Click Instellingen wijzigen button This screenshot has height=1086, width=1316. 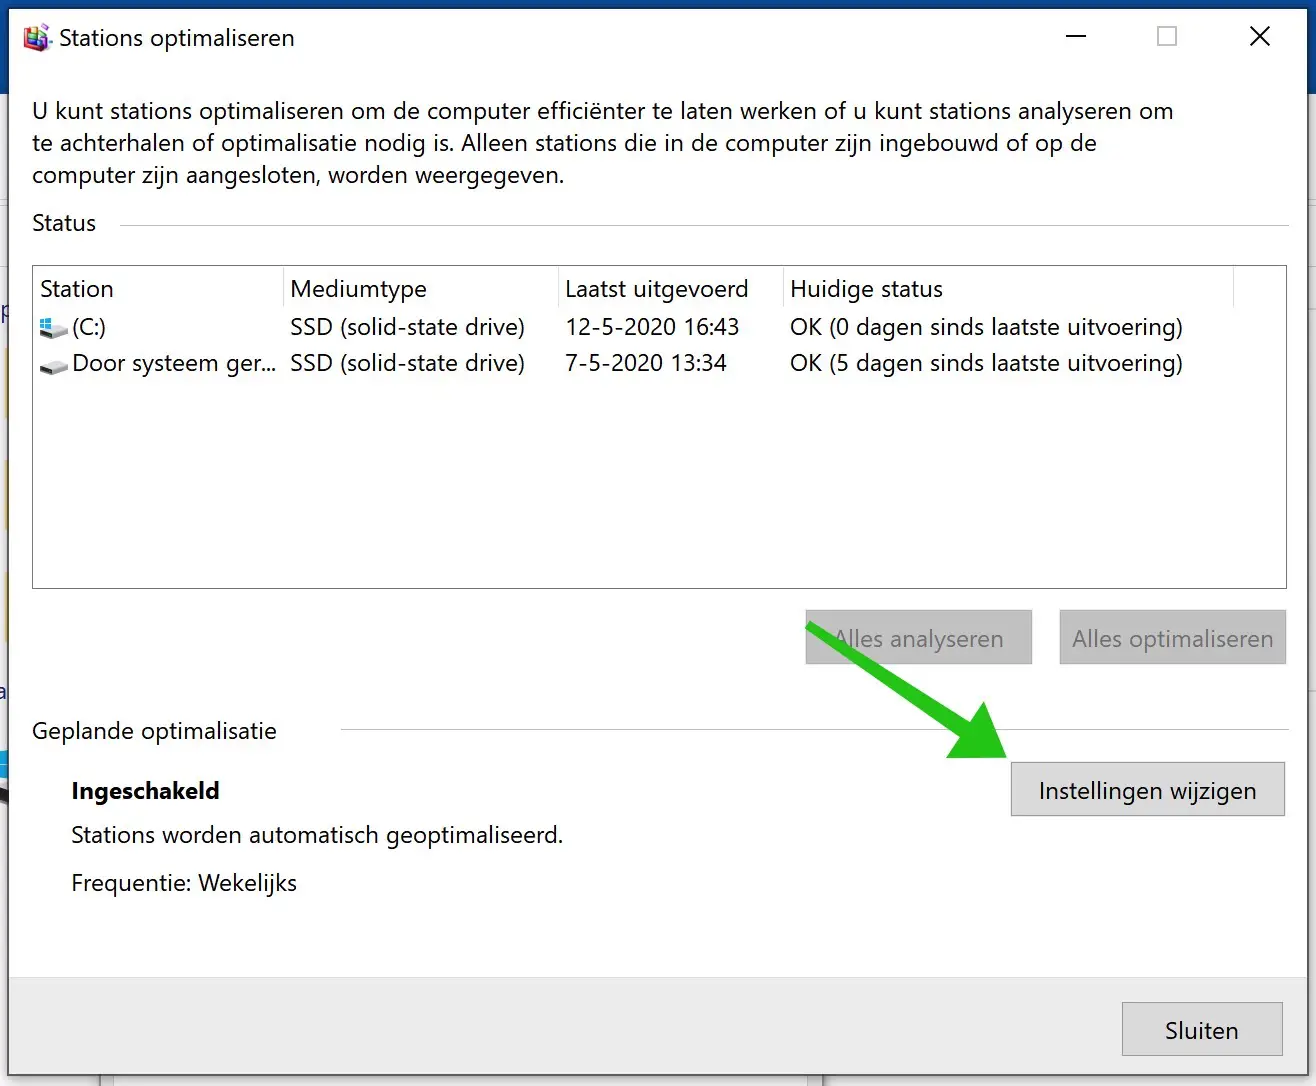tap(1147, 790)
